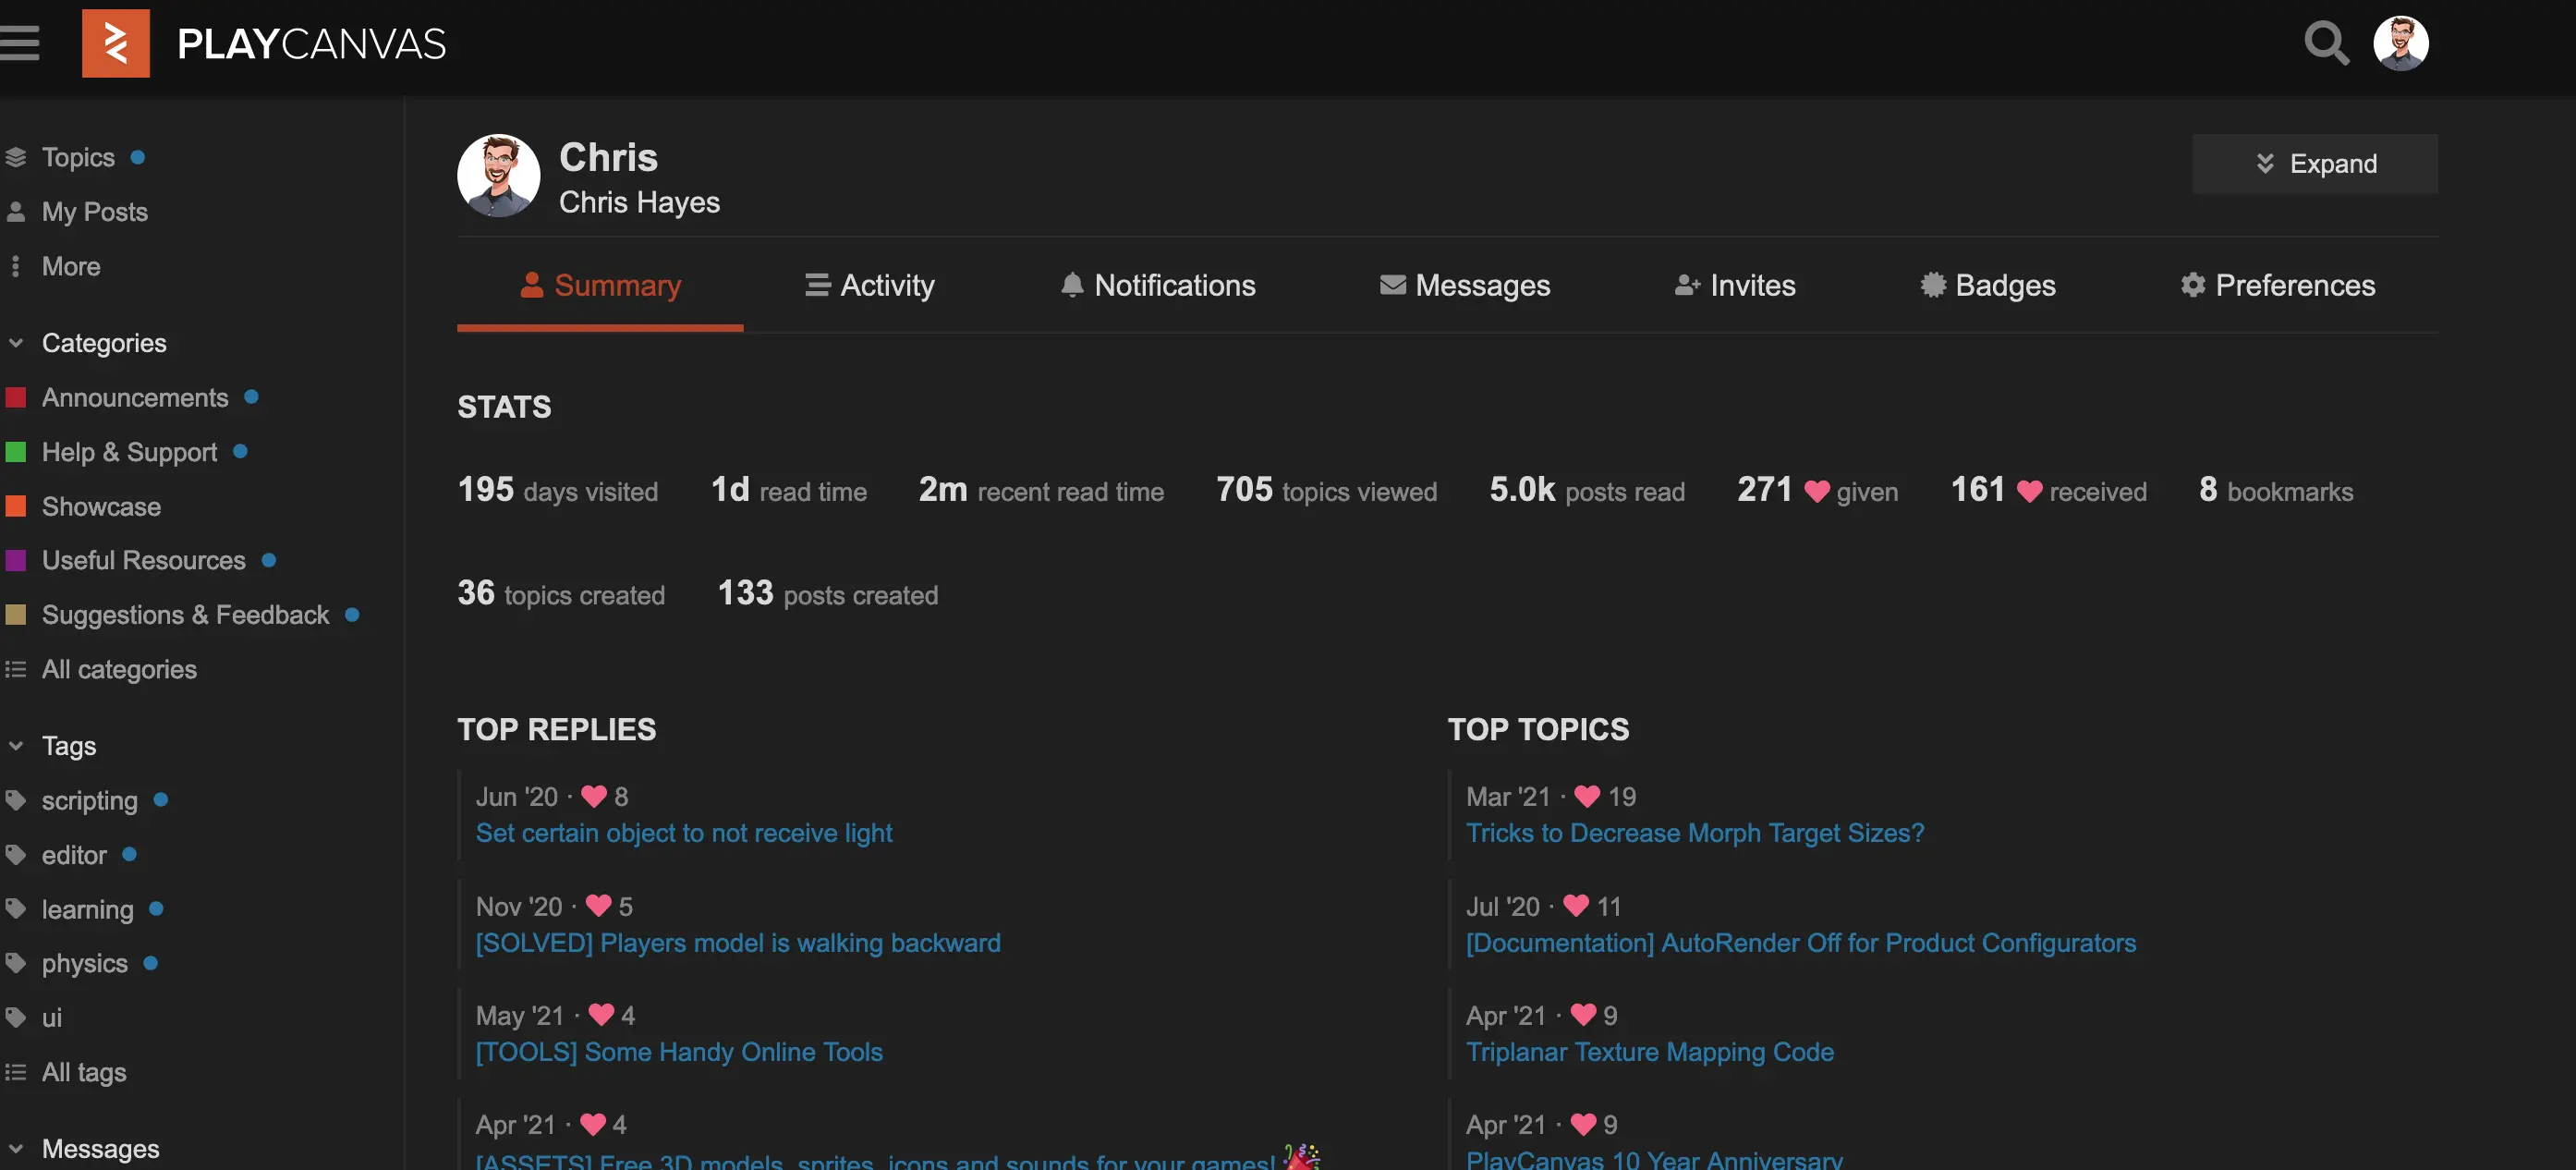Click the heart beside Jun '20 reply

594,796
